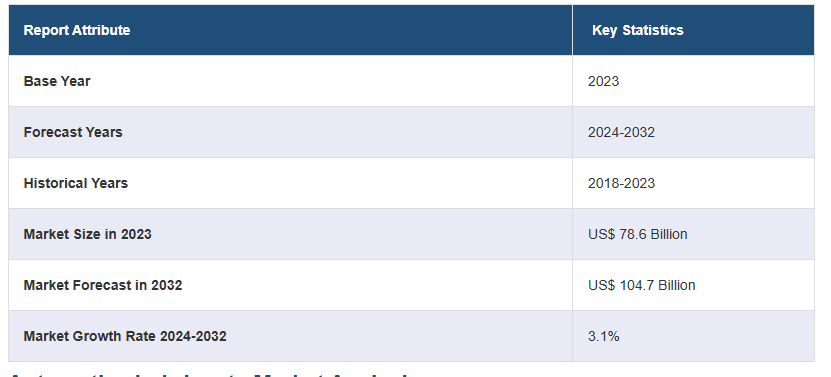Select the Market Growth Rate 2024-2032 label
This screenshot has width=831, height=377.
(125, 336)
